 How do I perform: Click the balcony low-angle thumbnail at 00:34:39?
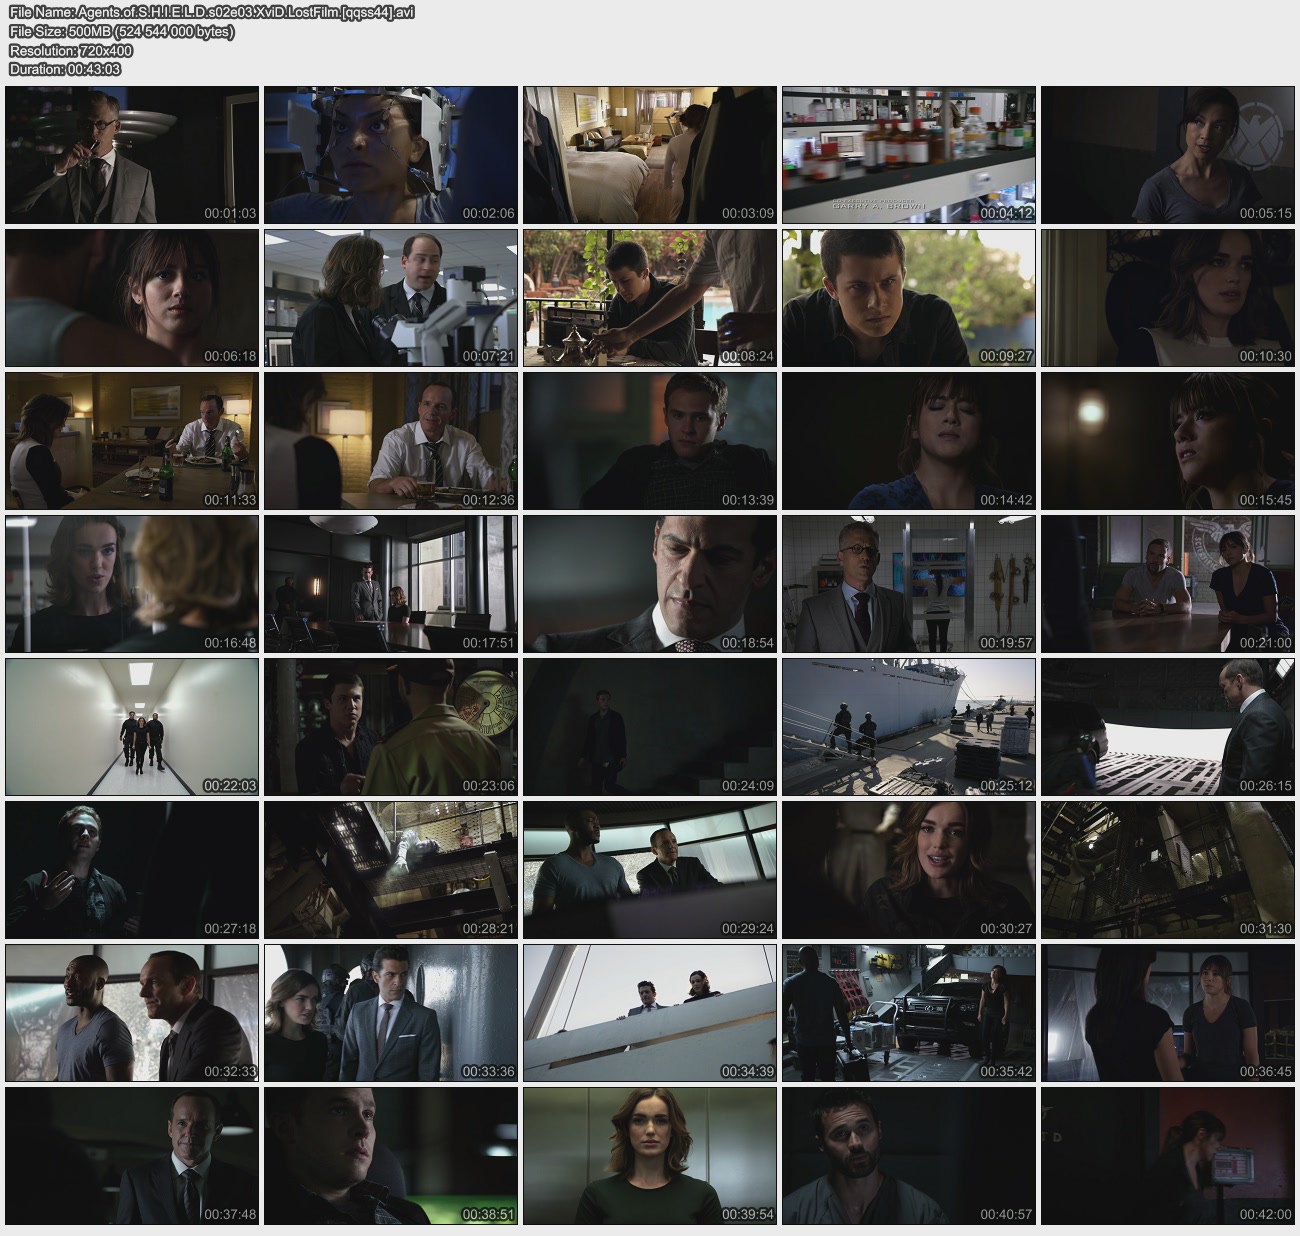click(650, 1013)
